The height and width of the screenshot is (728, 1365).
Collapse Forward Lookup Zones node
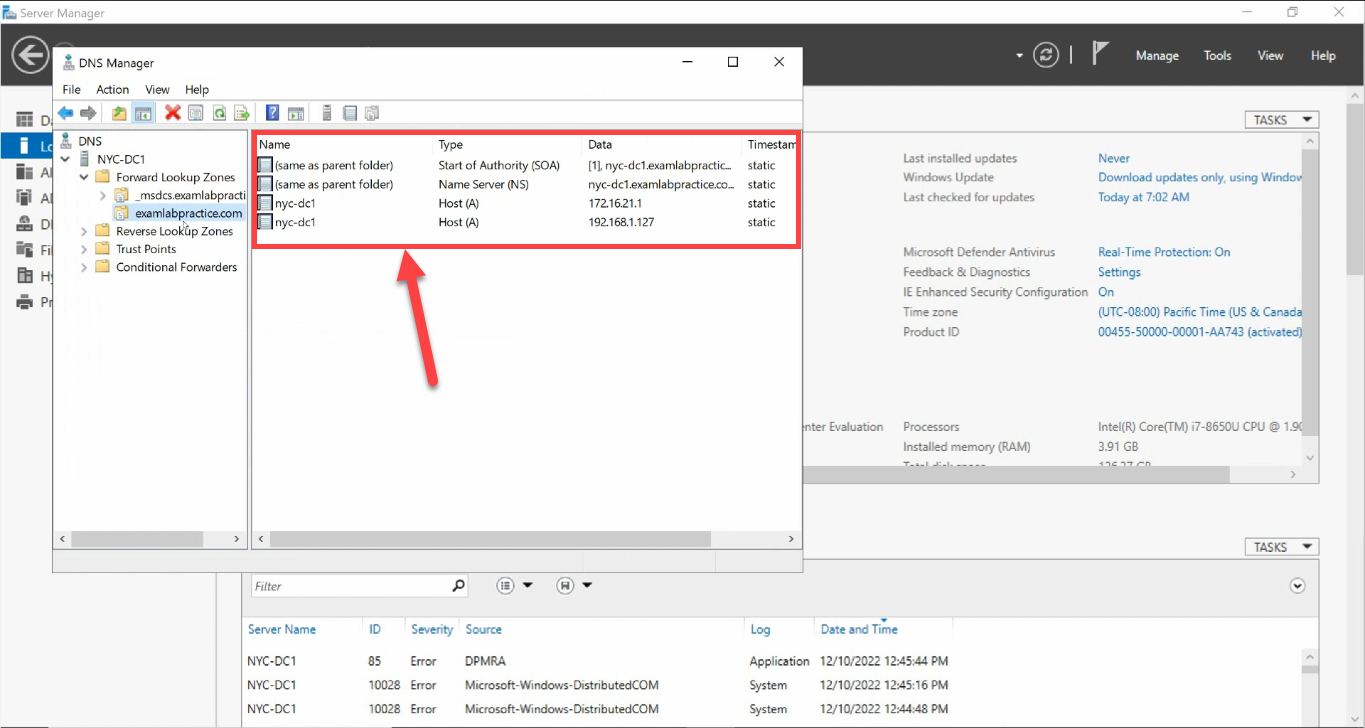85,177
